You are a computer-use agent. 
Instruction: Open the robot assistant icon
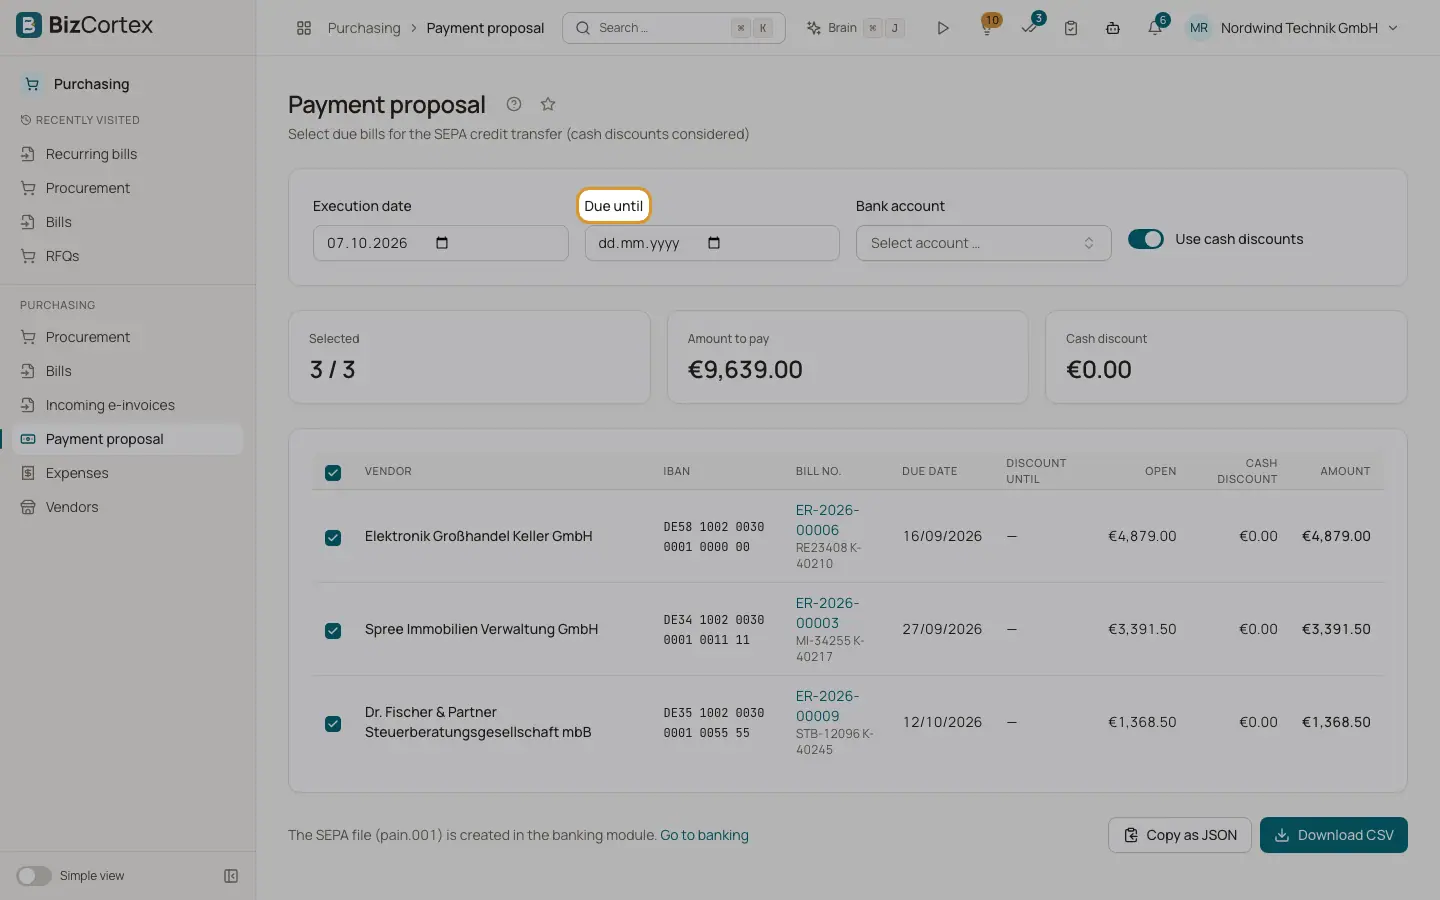tap(1113, 28)
